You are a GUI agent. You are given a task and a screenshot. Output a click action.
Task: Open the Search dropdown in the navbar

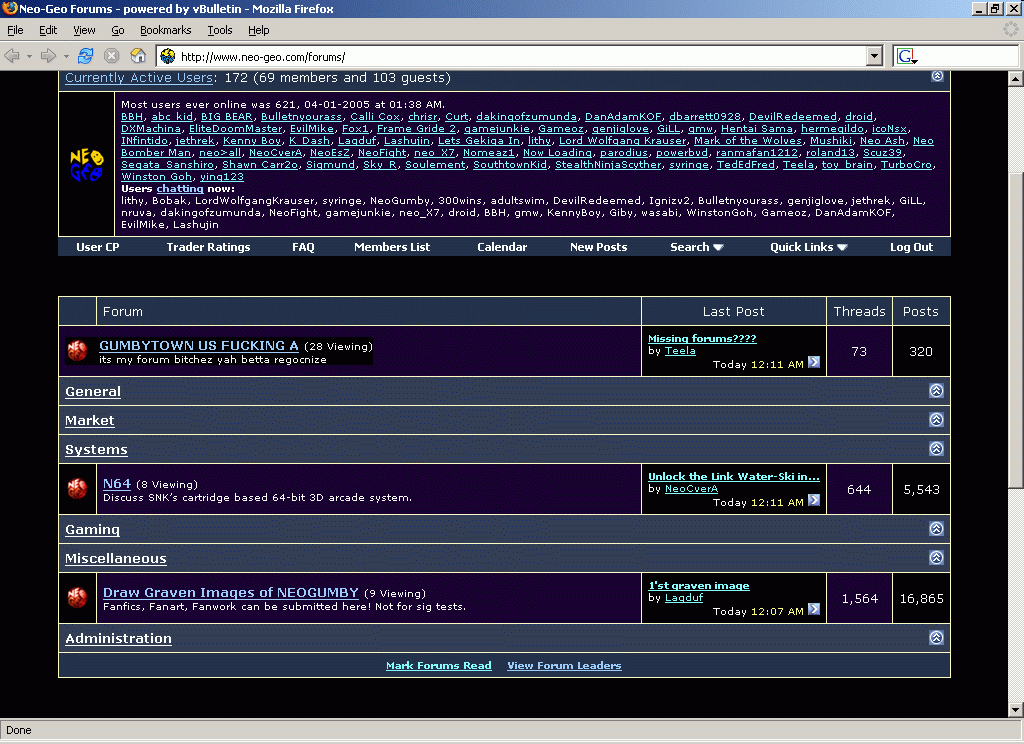coord(697,247)
